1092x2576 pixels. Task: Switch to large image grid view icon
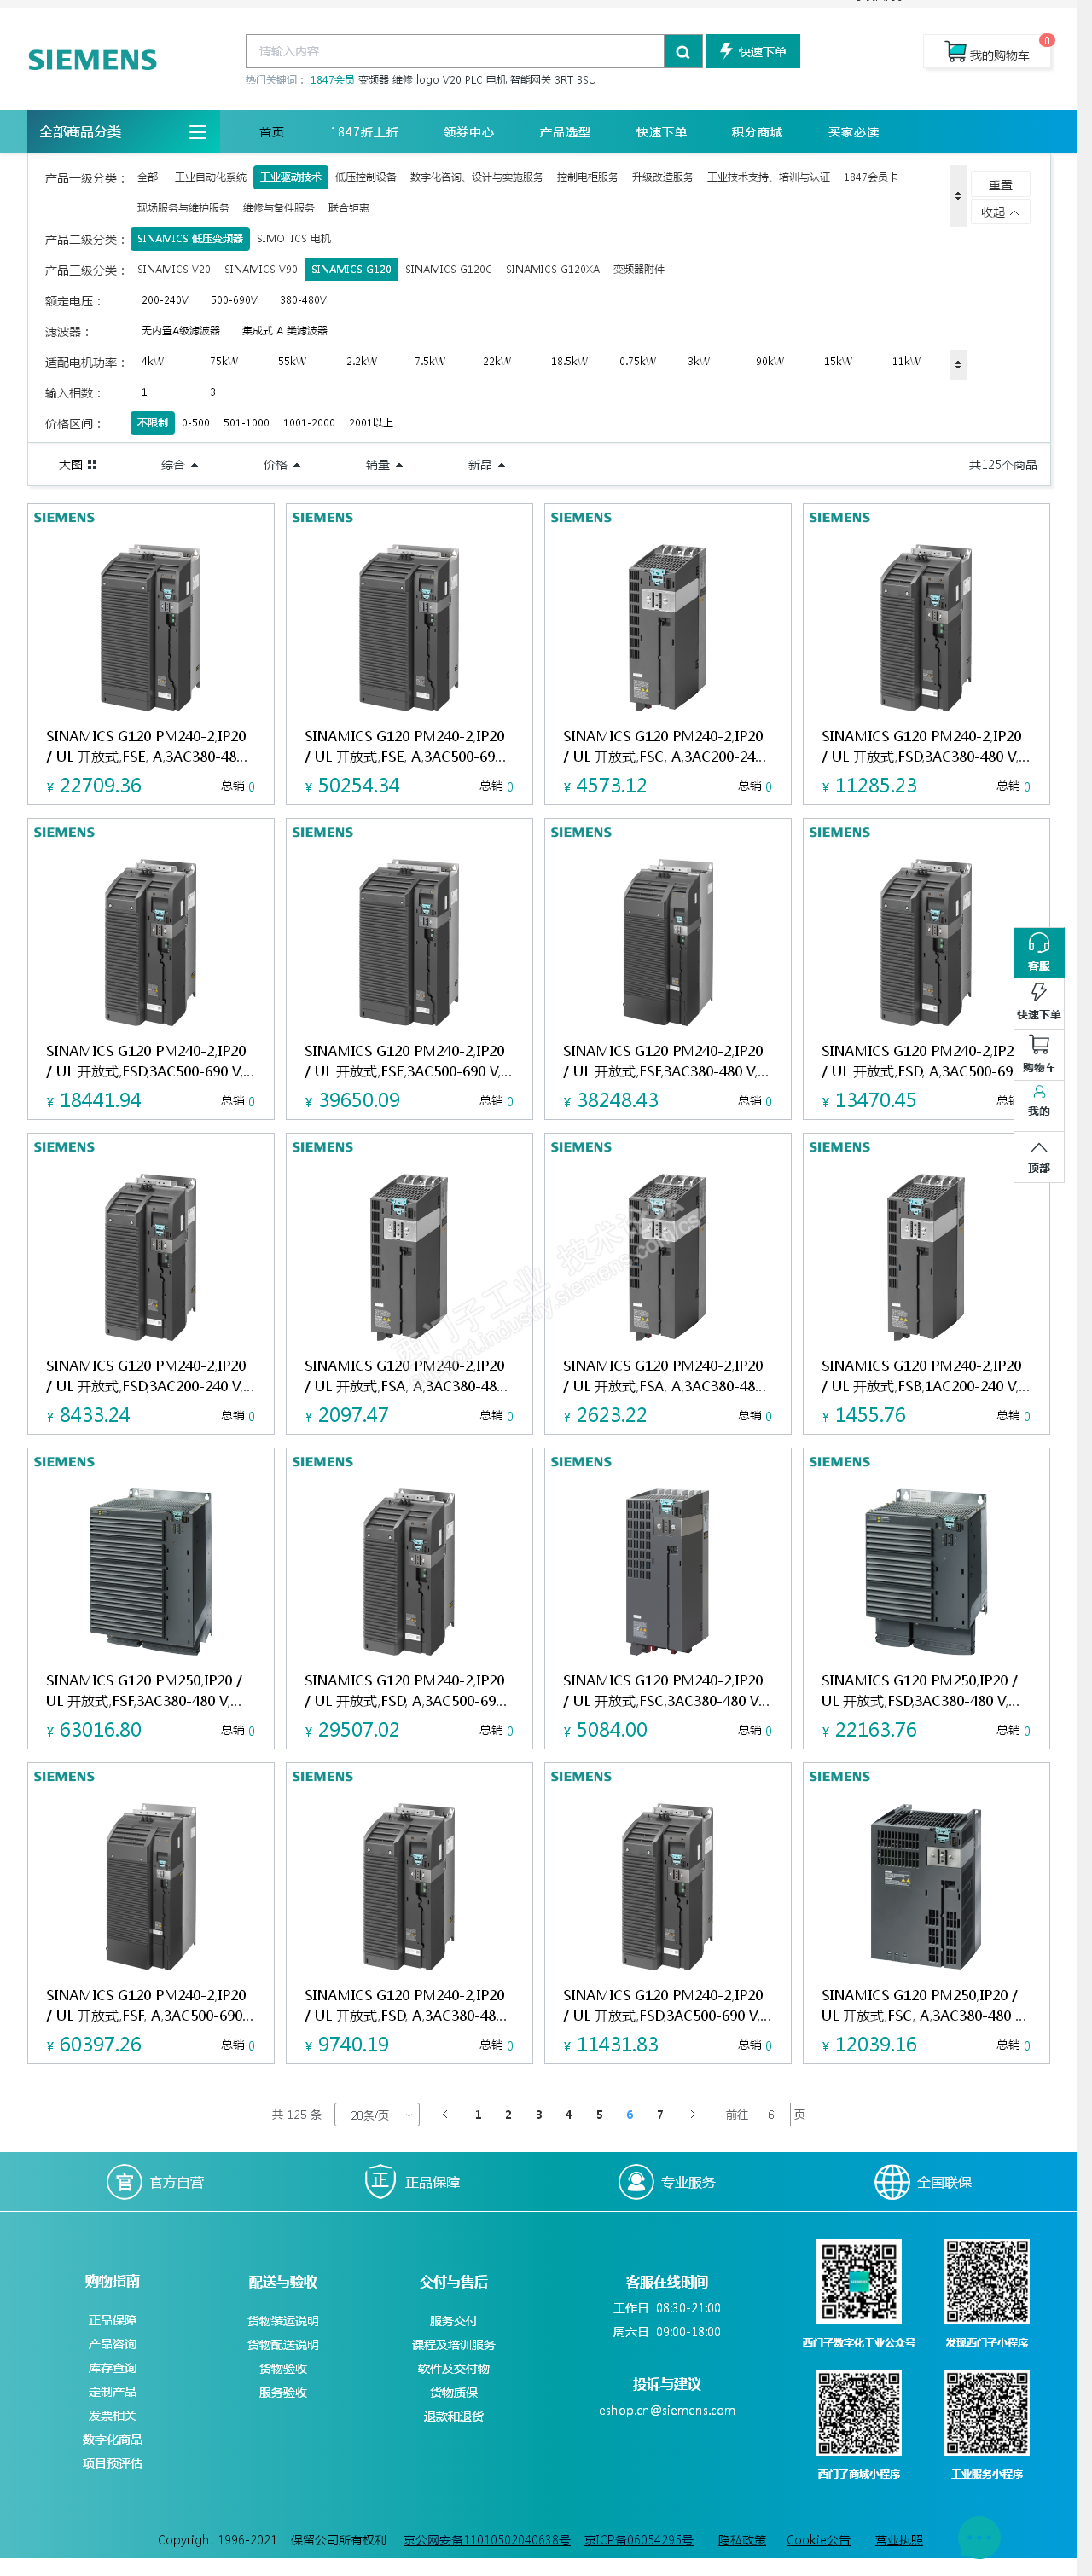[92, 465]
